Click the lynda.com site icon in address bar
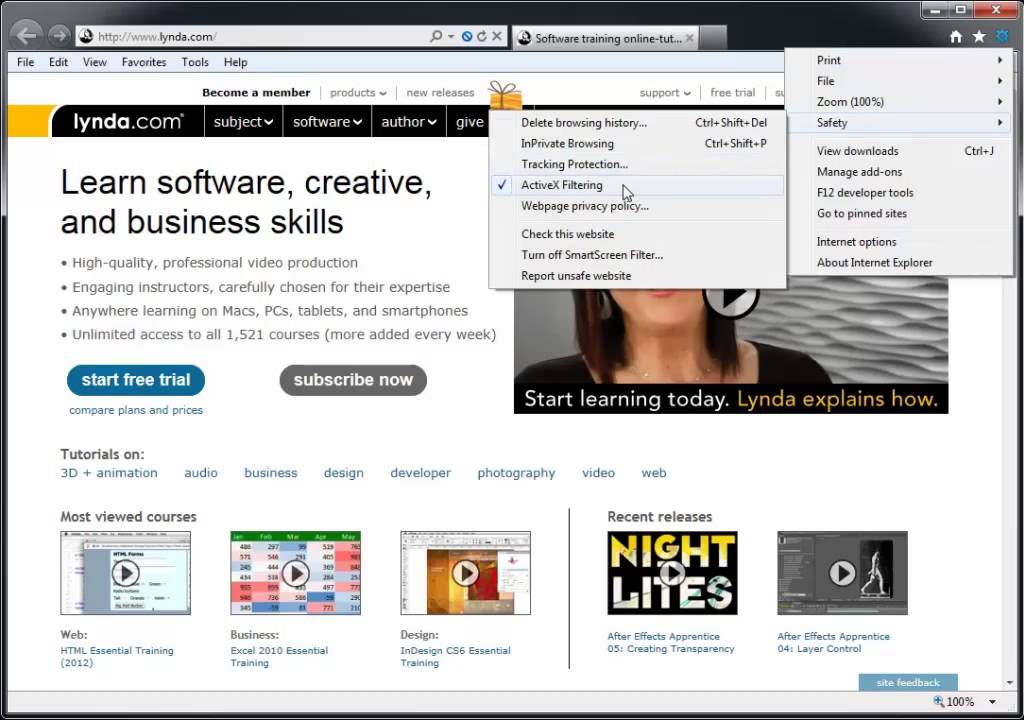The image size is (1024, 720). [86, 37]
